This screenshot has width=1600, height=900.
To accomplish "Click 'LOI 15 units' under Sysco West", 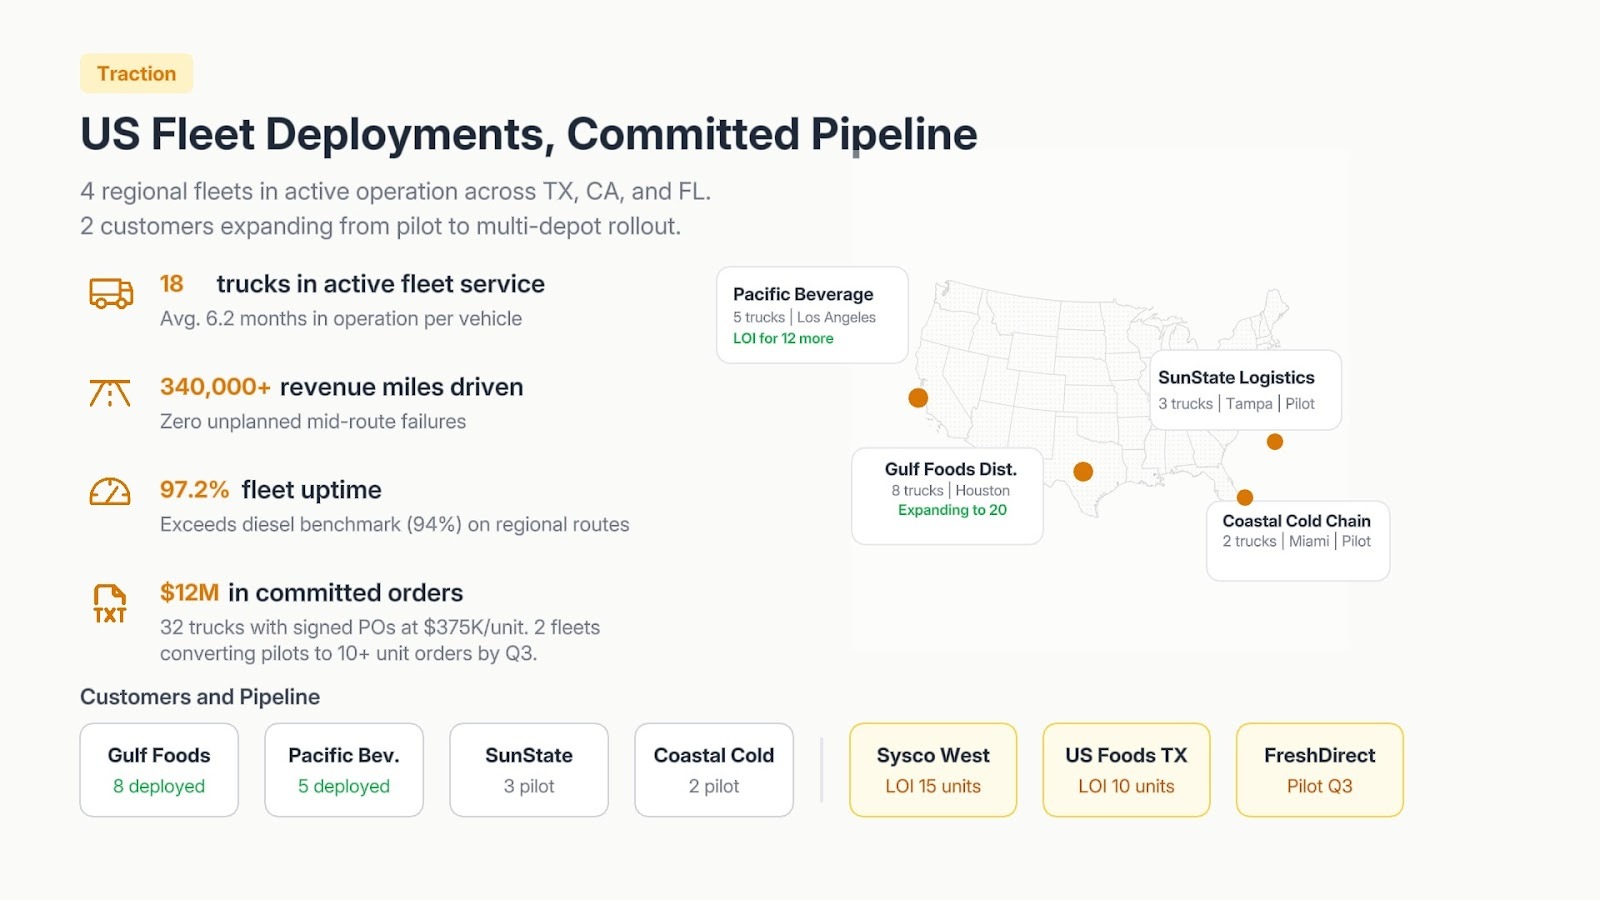I will click(933, 786).
